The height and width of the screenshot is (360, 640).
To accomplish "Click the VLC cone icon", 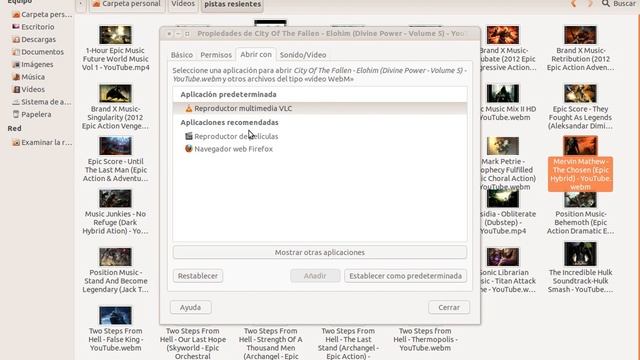I will (189, 109).
